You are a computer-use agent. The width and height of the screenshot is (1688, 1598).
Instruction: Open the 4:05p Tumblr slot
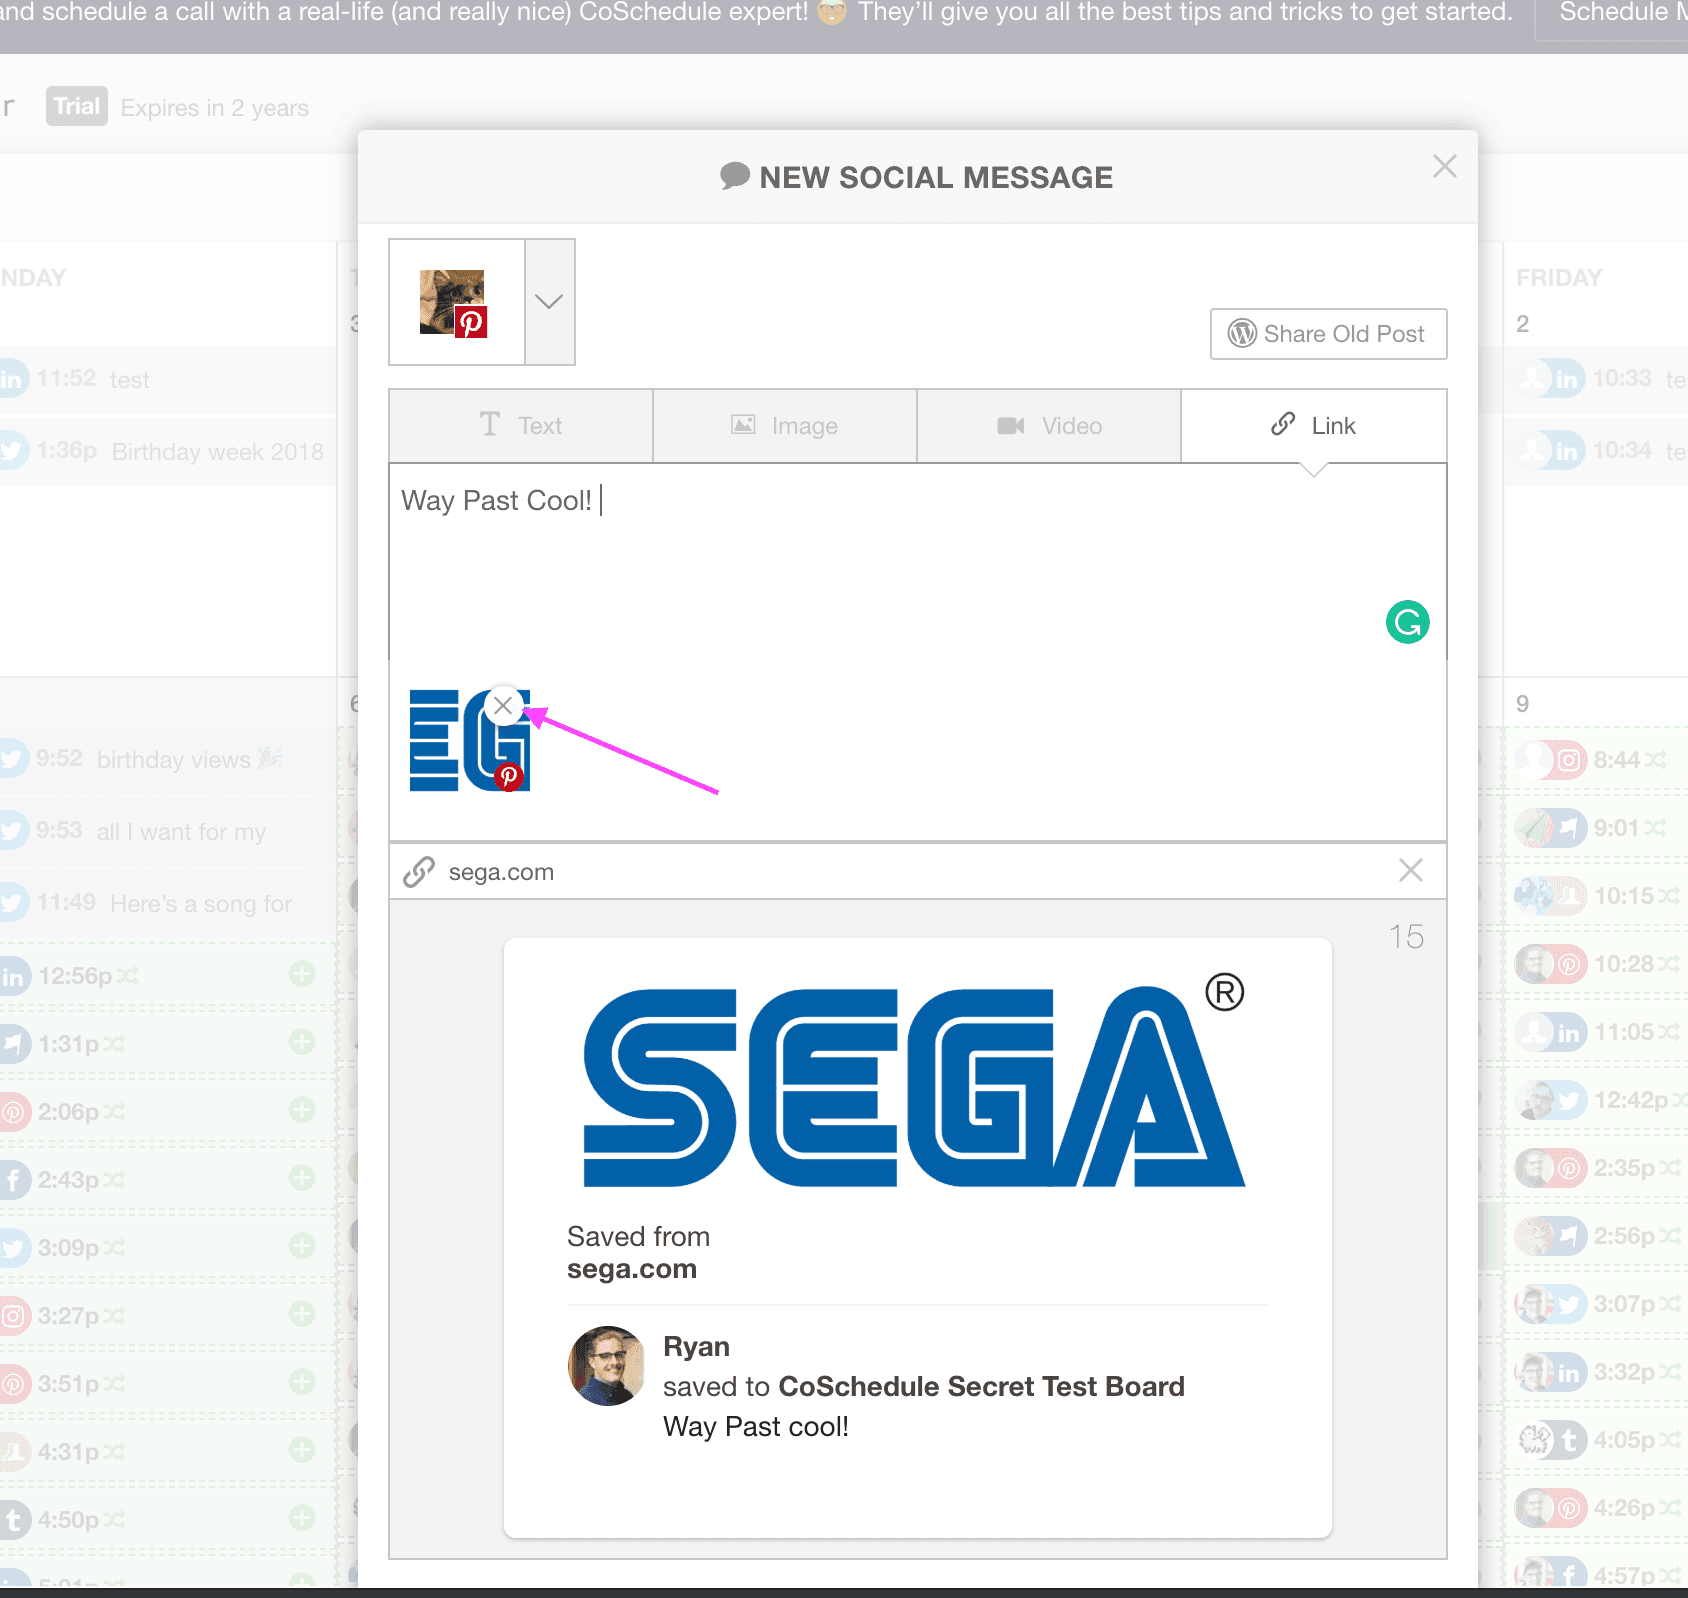[1596, 1440]
